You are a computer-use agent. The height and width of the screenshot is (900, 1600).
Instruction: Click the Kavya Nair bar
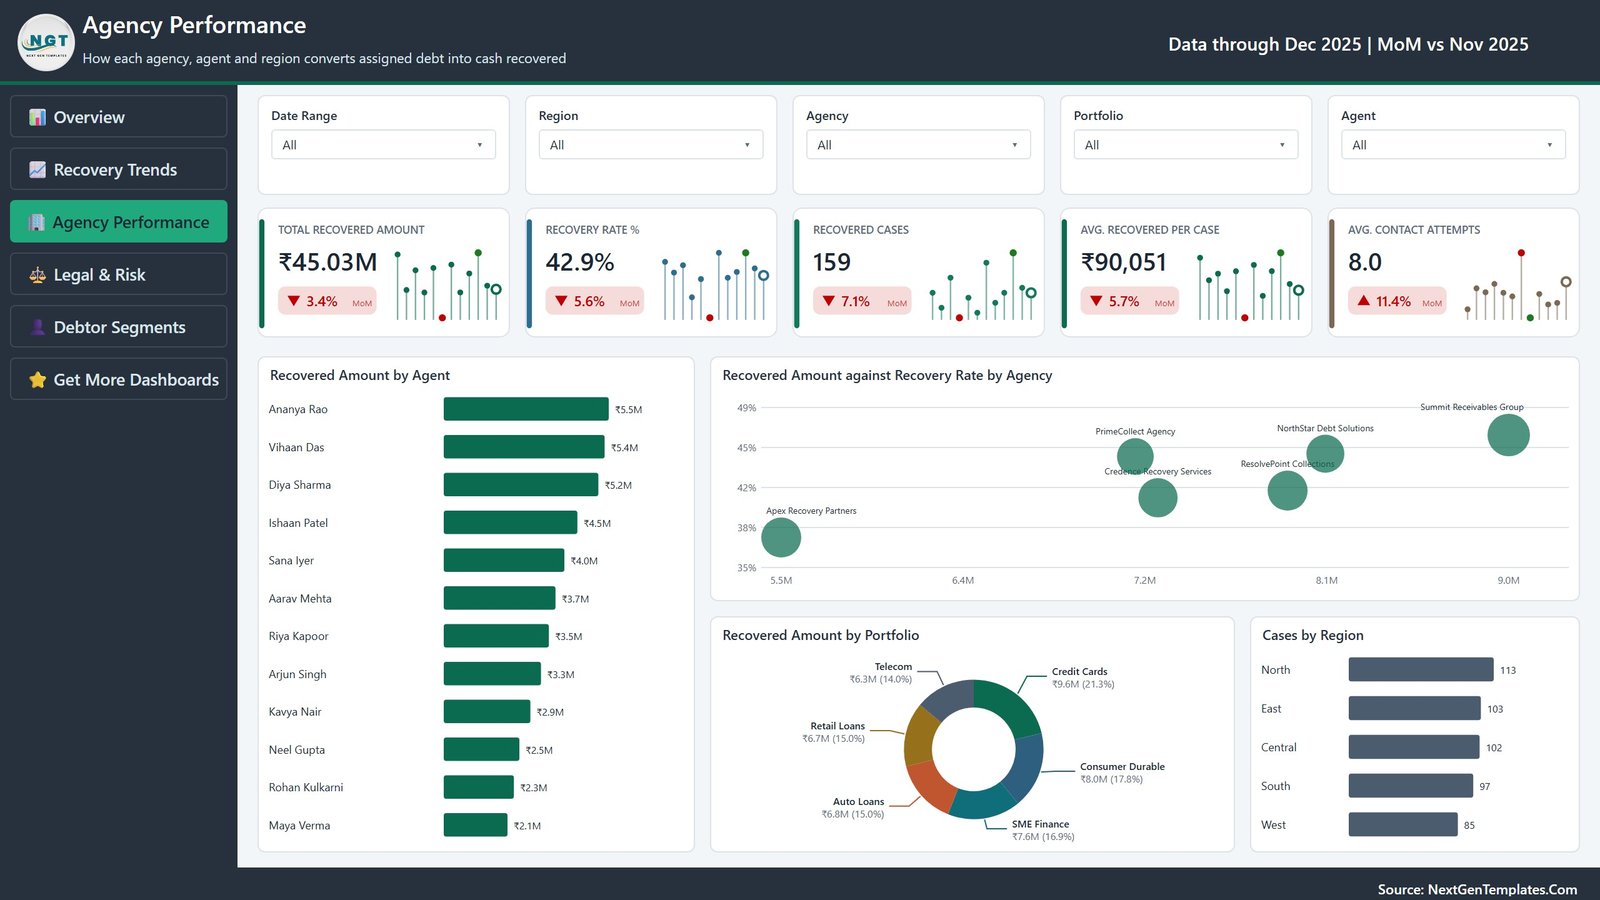[487, 711]
